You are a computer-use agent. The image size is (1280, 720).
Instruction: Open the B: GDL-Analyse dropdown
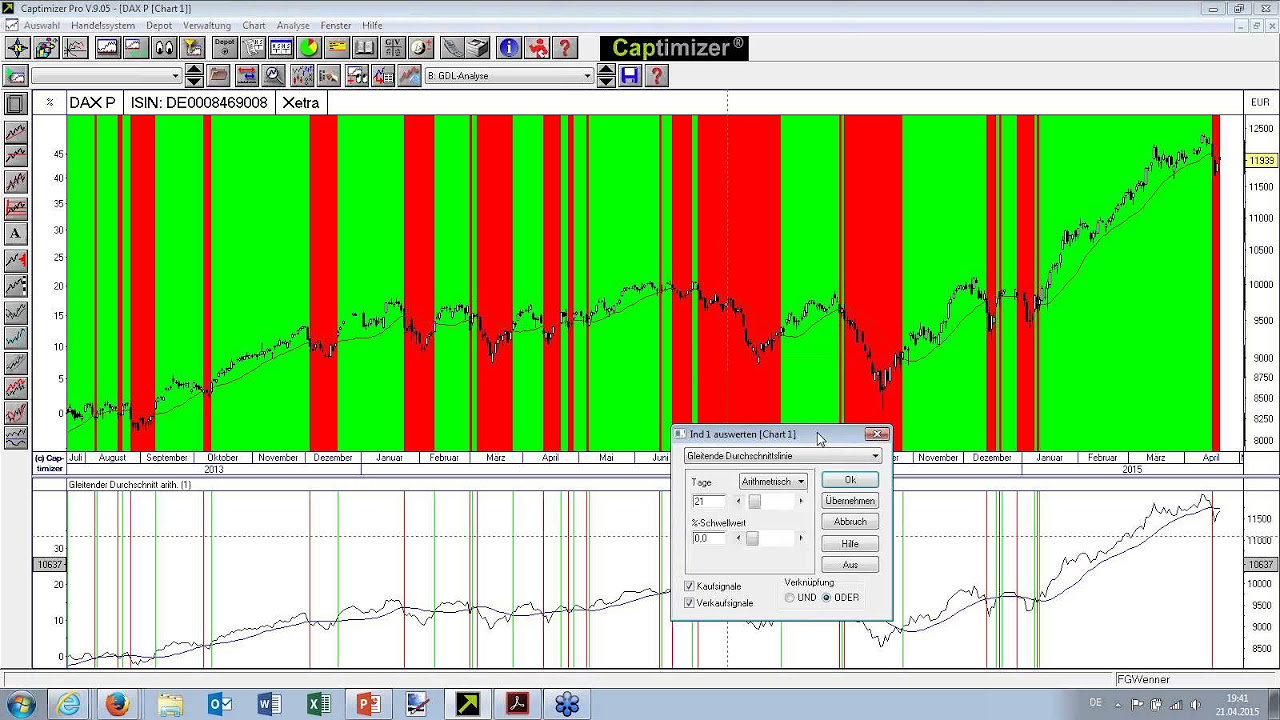coord(509,76)
